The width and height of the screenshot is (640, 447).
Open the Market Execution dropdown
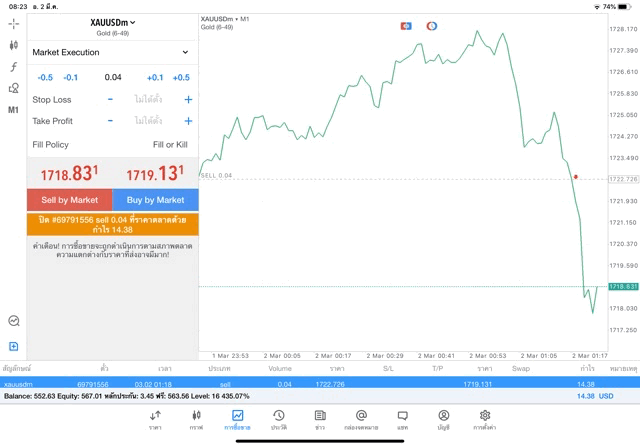coord(111,52)
